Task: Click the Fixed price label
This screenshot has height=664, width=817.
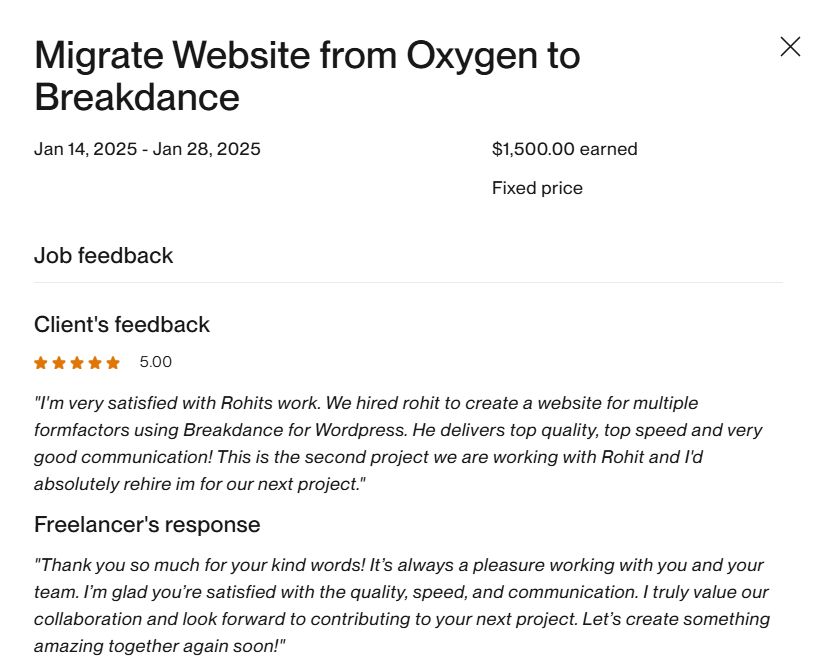Action: click(x=537, y=188)
